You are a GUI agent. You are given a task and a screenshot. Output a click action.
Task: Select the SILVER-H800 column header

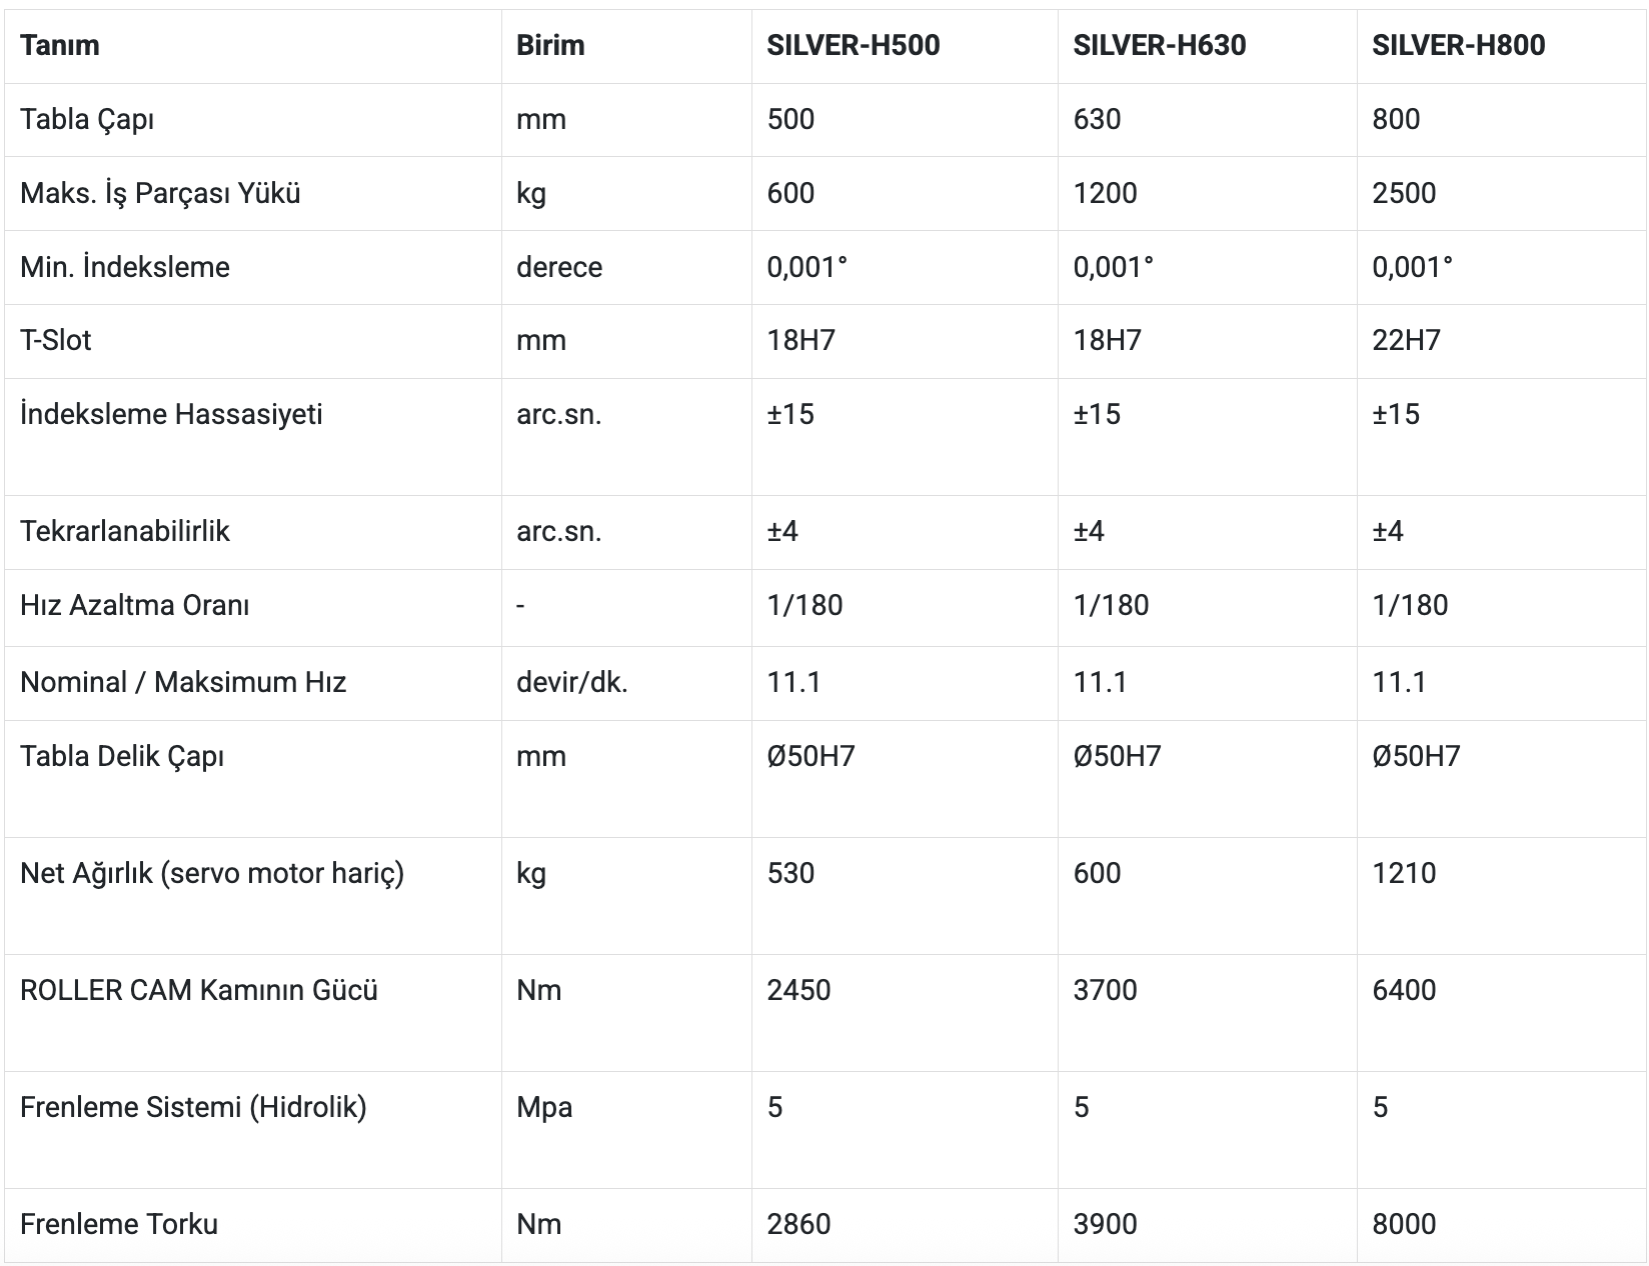1458,46
